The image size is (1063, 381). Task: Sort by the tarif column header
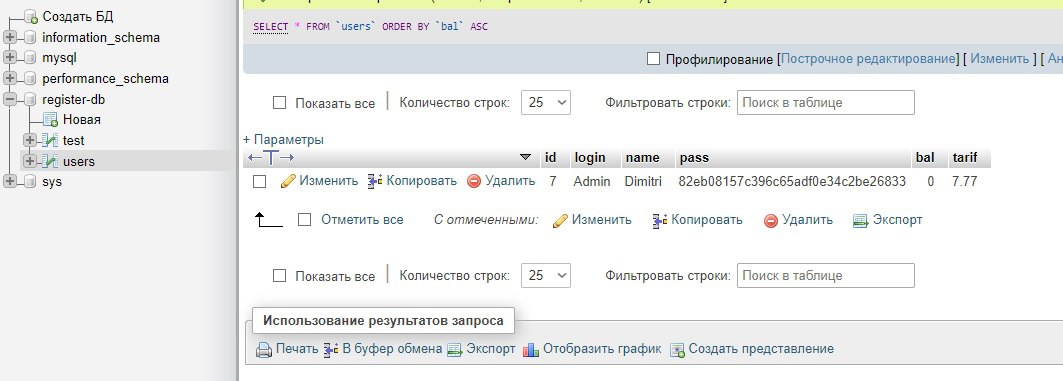[965, 158]
